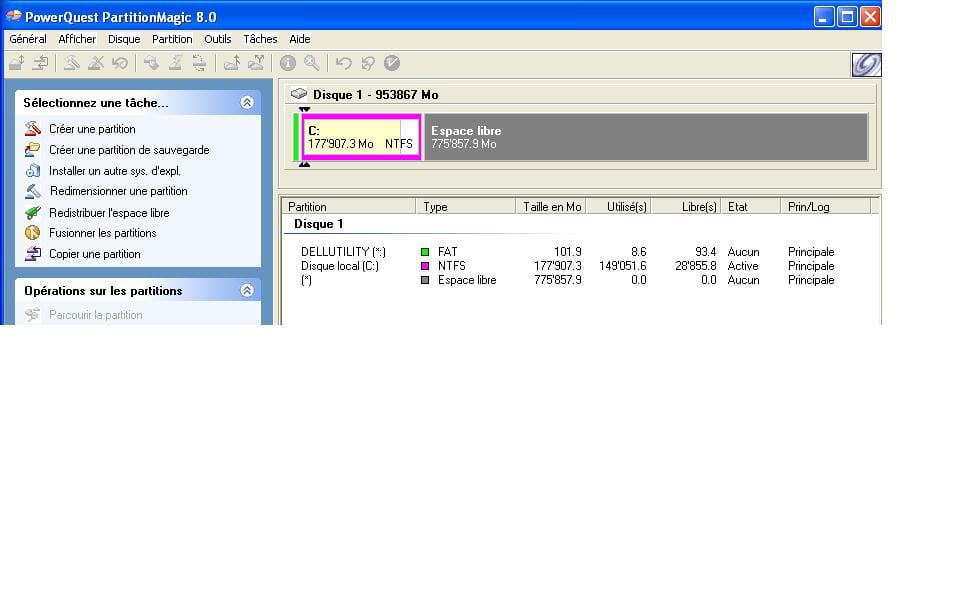The width and height of the screenshot is (960, 600).
Task: Click the convert partition toolbar icon
Action: tap(199, 62)
